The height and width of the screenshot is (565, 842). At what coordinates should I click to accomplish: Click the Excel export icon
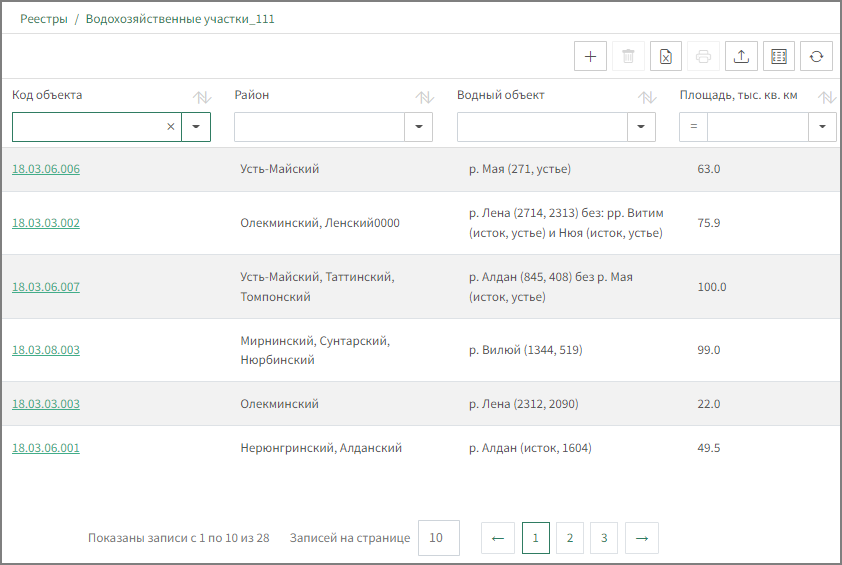click(666, 57)
